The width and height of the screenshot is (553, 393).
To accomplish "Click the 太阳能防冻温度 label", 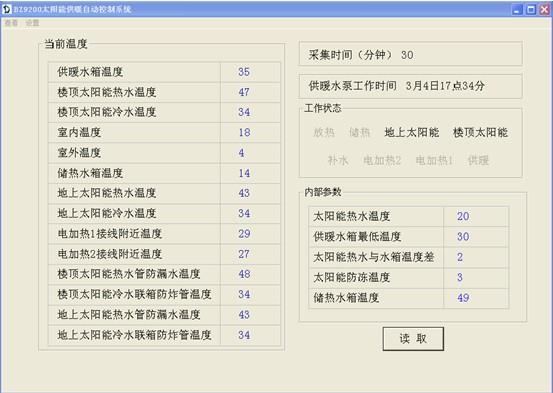I will coord(352,277).
